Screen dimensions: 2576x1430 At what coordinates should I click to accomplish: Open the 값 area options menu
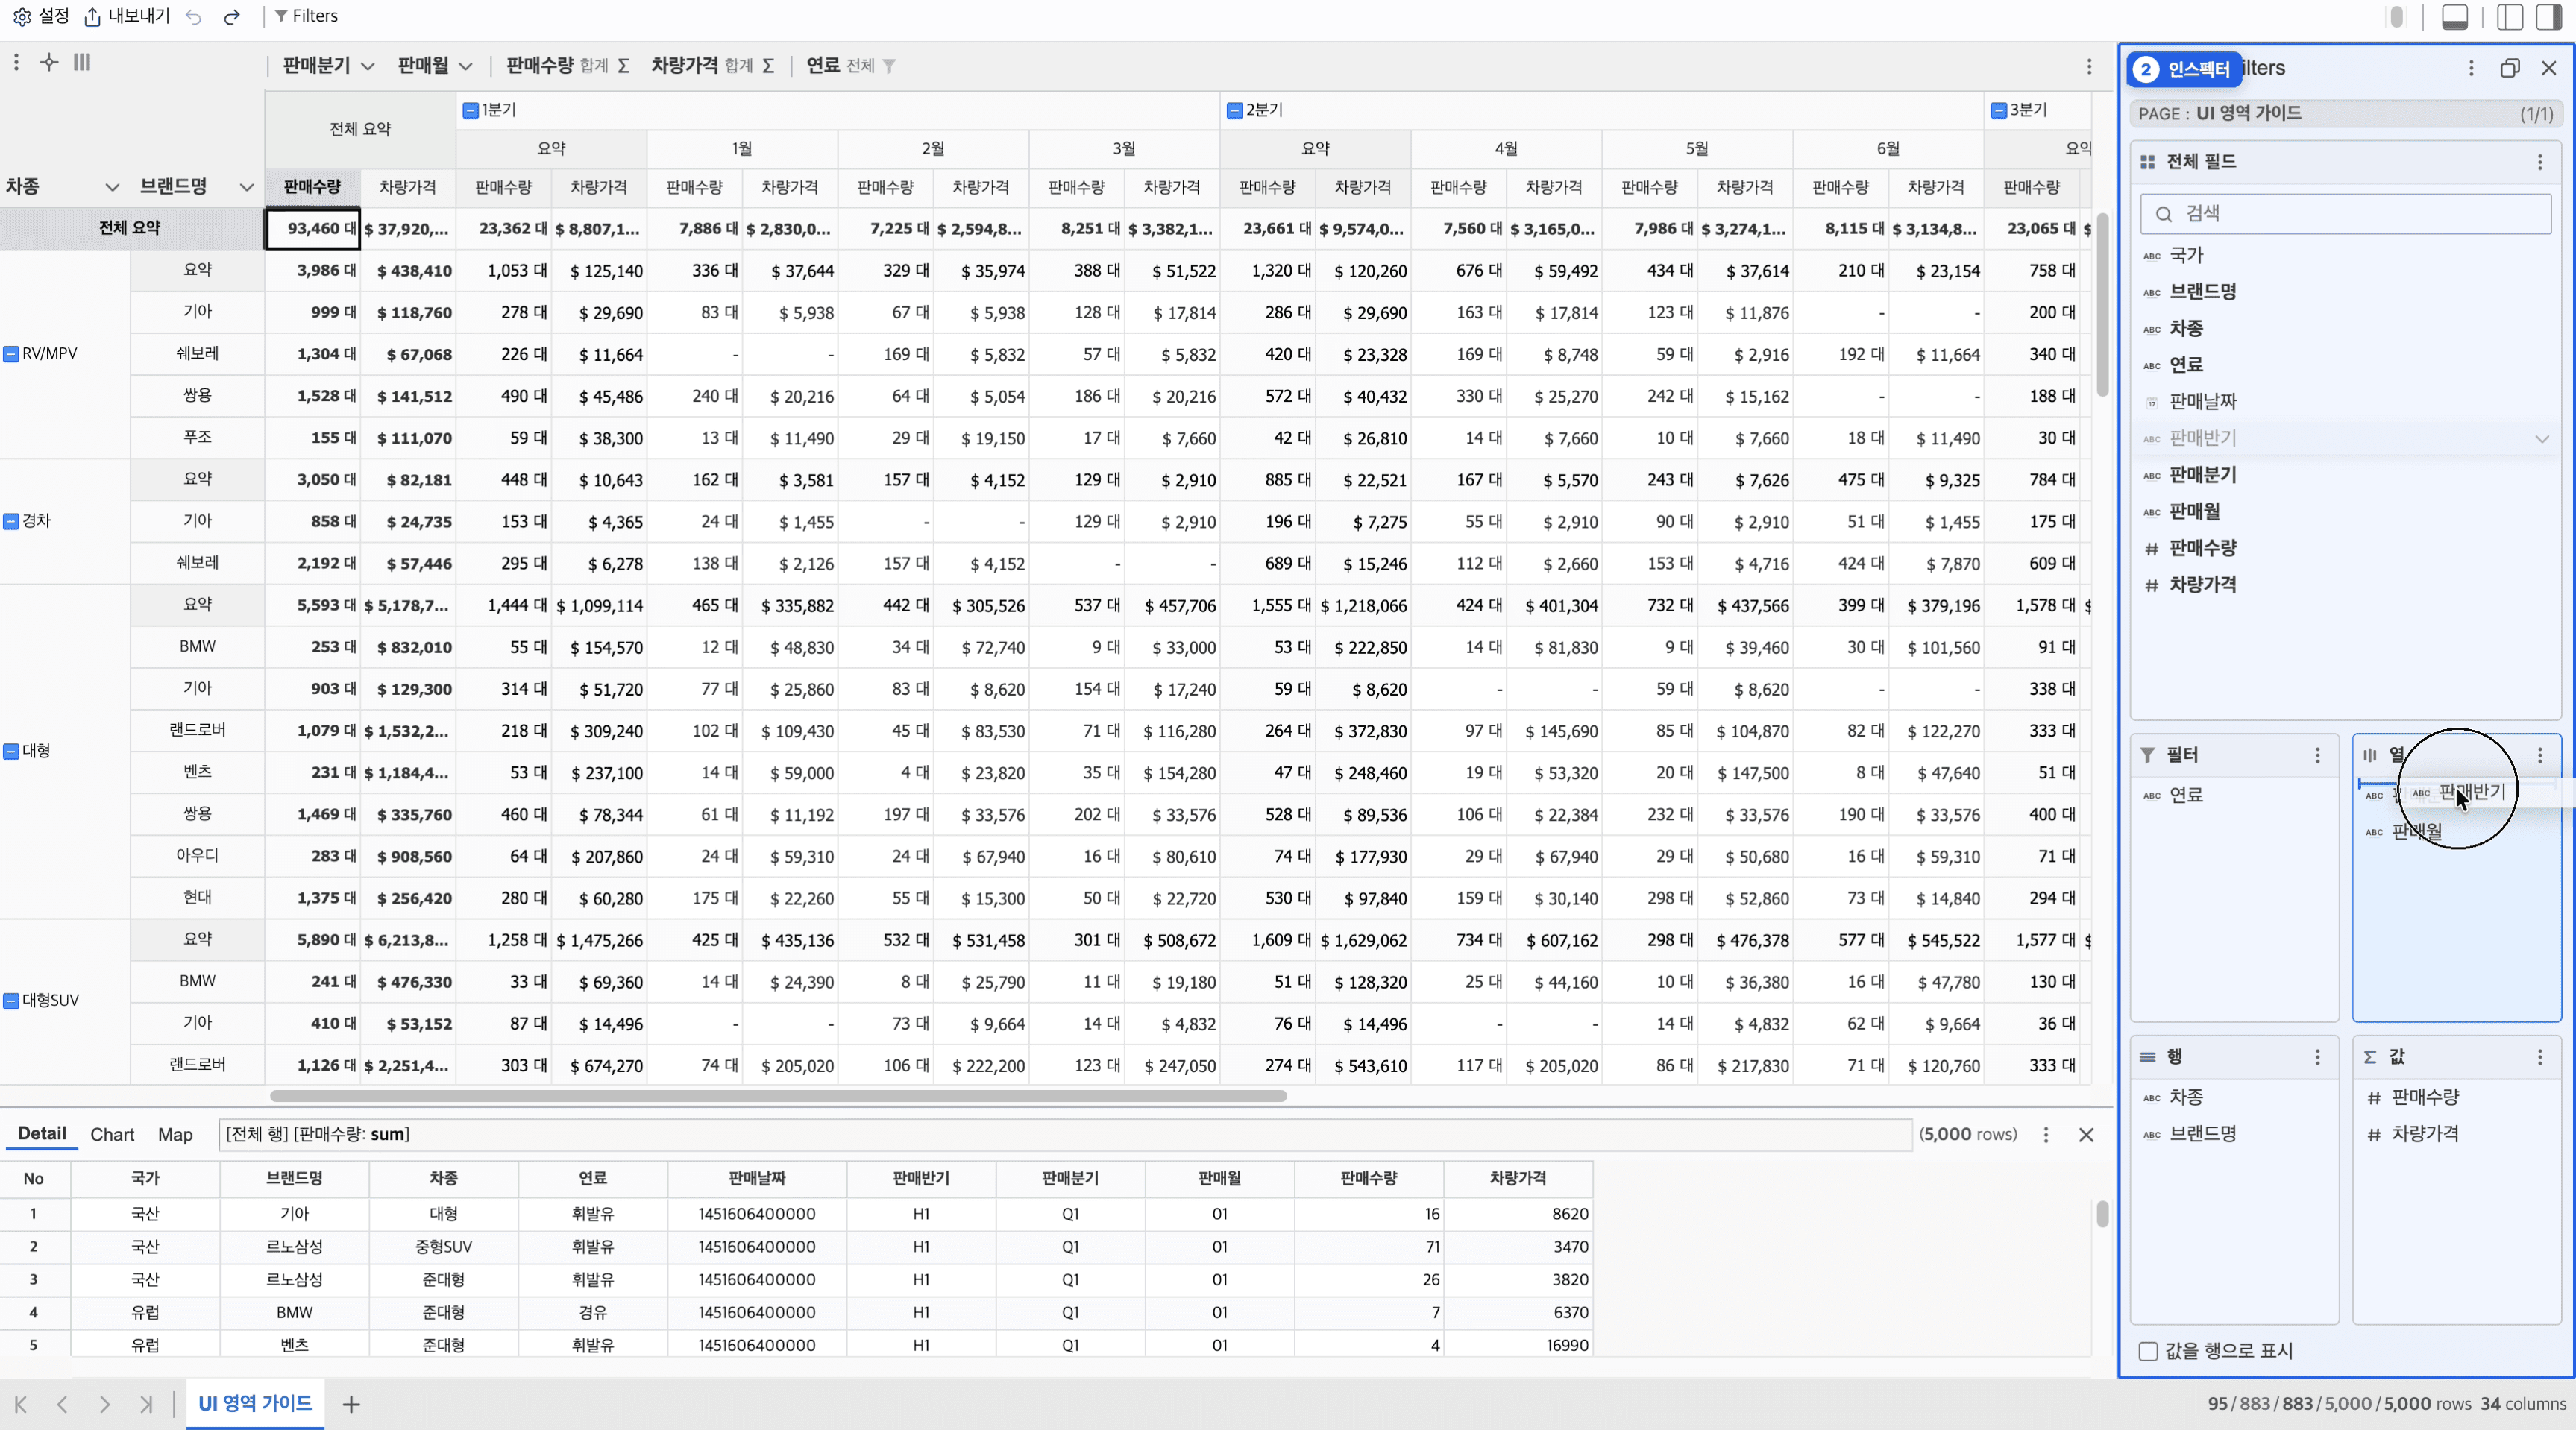2540,1057
